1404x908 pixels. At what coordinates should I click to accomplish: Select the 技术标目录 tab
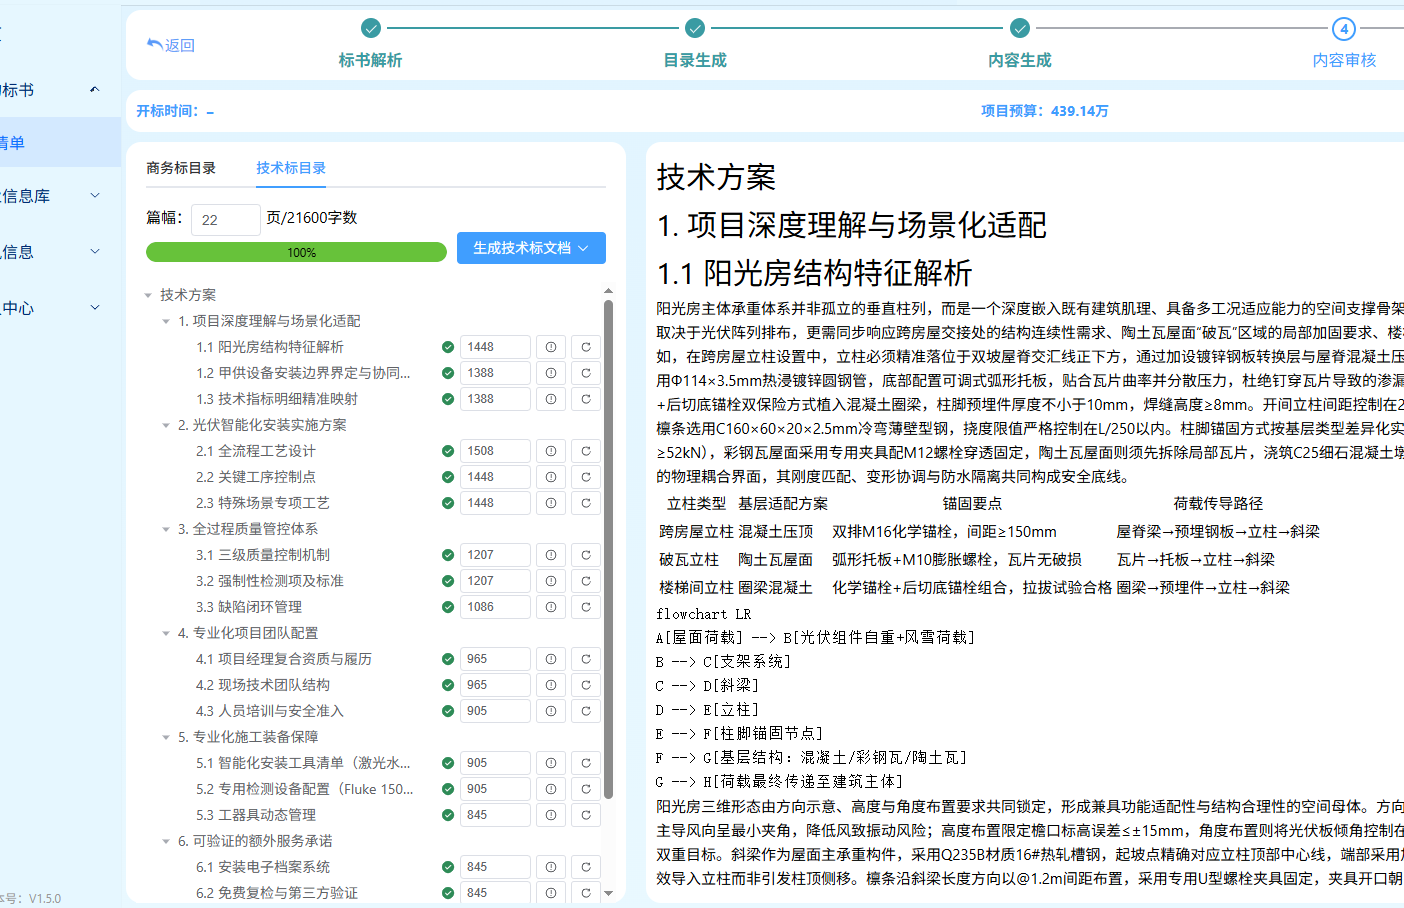pyautogui.click(x=291, y=168)
